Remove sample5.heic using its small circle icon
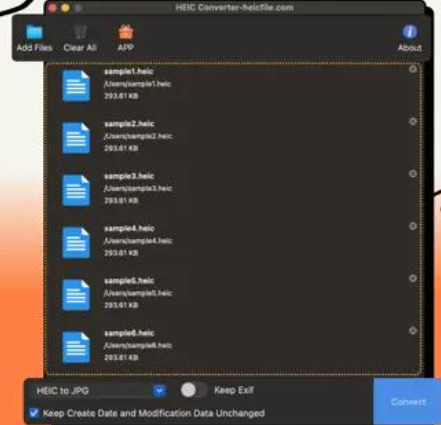The image size is (441, 425). point(413,278)
